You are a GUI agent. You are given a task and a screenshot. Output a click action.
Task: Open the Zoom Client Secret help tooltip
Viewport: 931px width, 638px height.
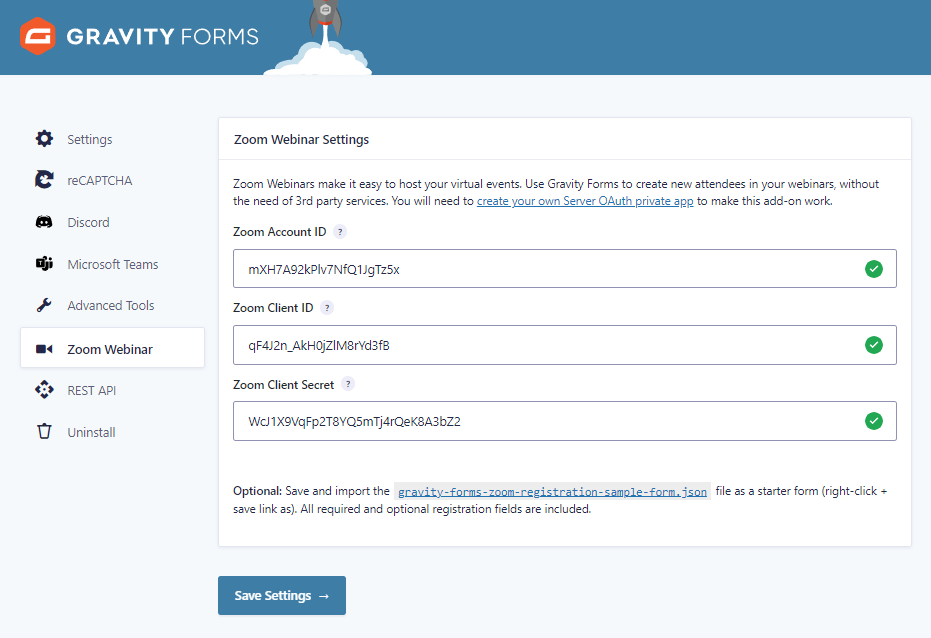pyautogui.click(x=347, y=384)
